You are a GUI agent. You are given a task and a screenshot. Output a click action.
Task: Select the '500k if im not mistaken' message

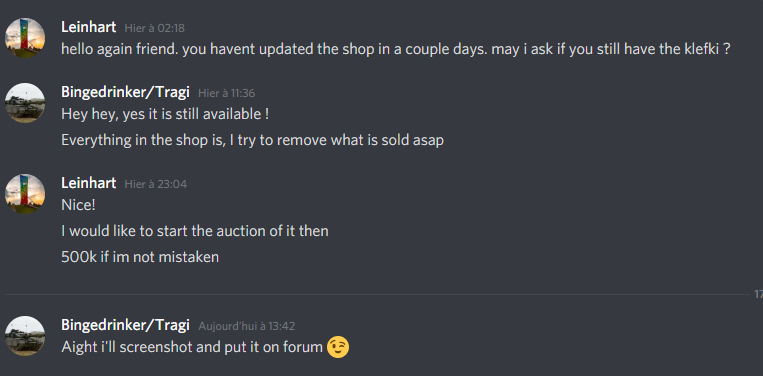point(140,257)
